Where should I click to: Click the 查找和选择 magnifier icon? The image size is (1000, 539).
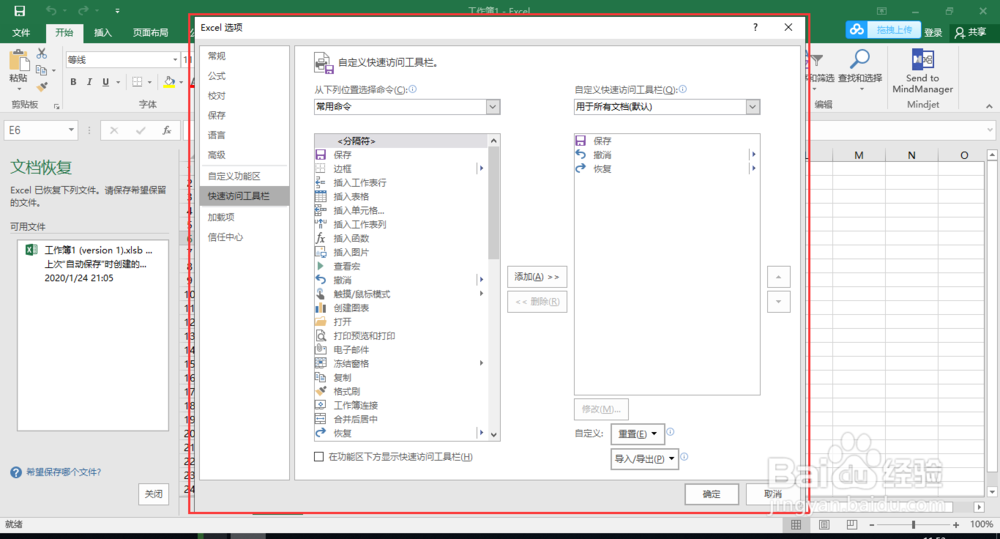(860, 59)
